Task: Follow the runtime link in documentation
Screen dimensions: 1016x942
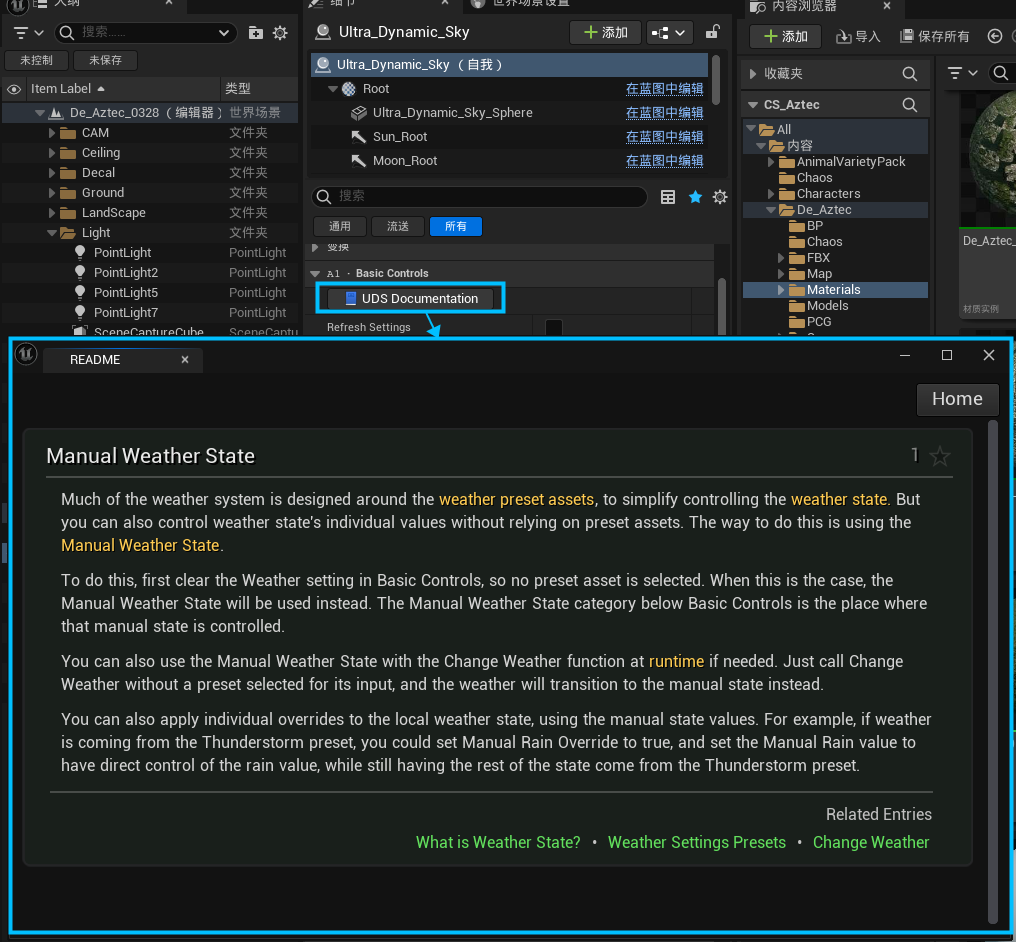Action: pos(676,661)
